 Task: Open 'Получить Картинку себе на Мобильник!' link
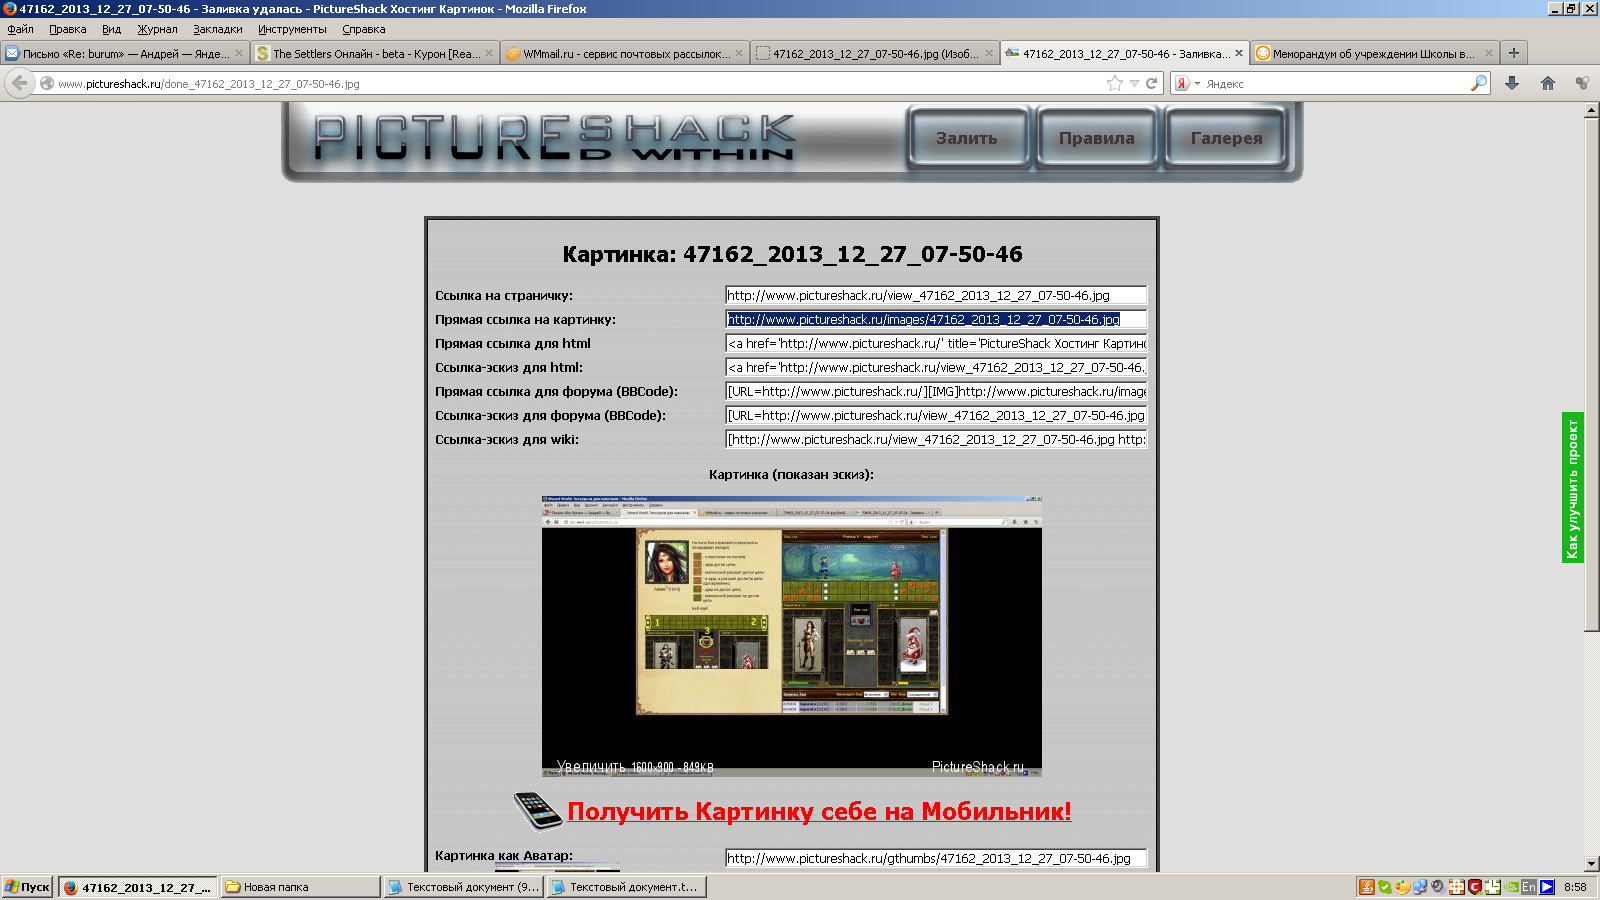[x=819, y=811]
